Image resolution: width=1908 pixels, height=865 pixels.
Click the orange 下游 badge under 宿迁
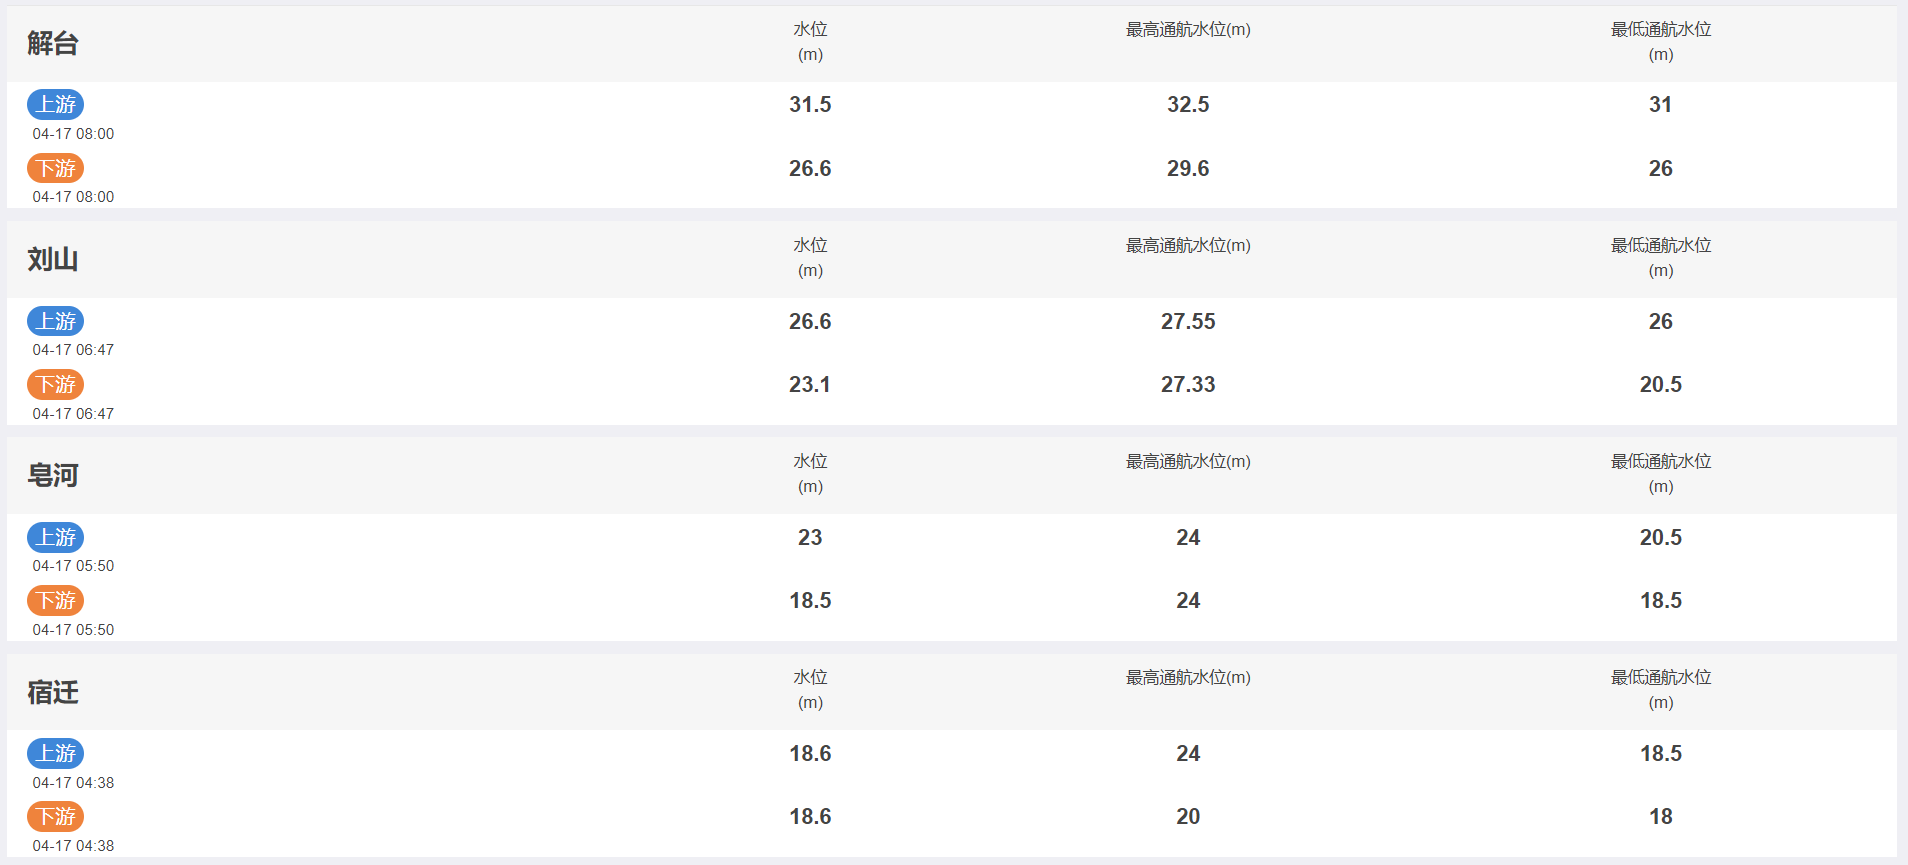(55, 816)
